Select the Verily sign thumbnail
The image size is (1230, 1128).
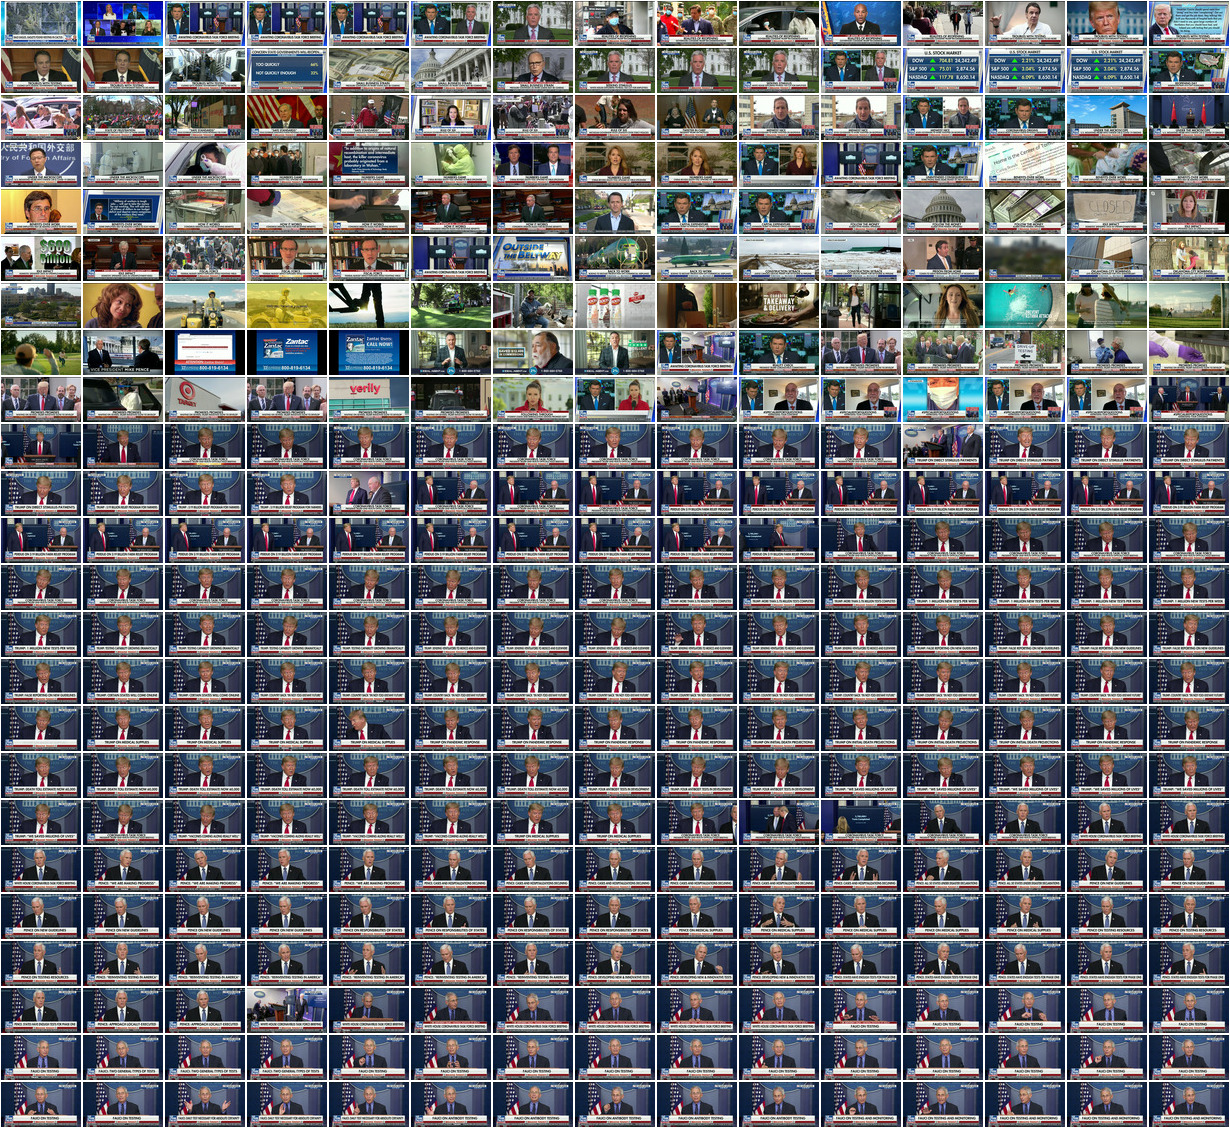coord(369,398)
